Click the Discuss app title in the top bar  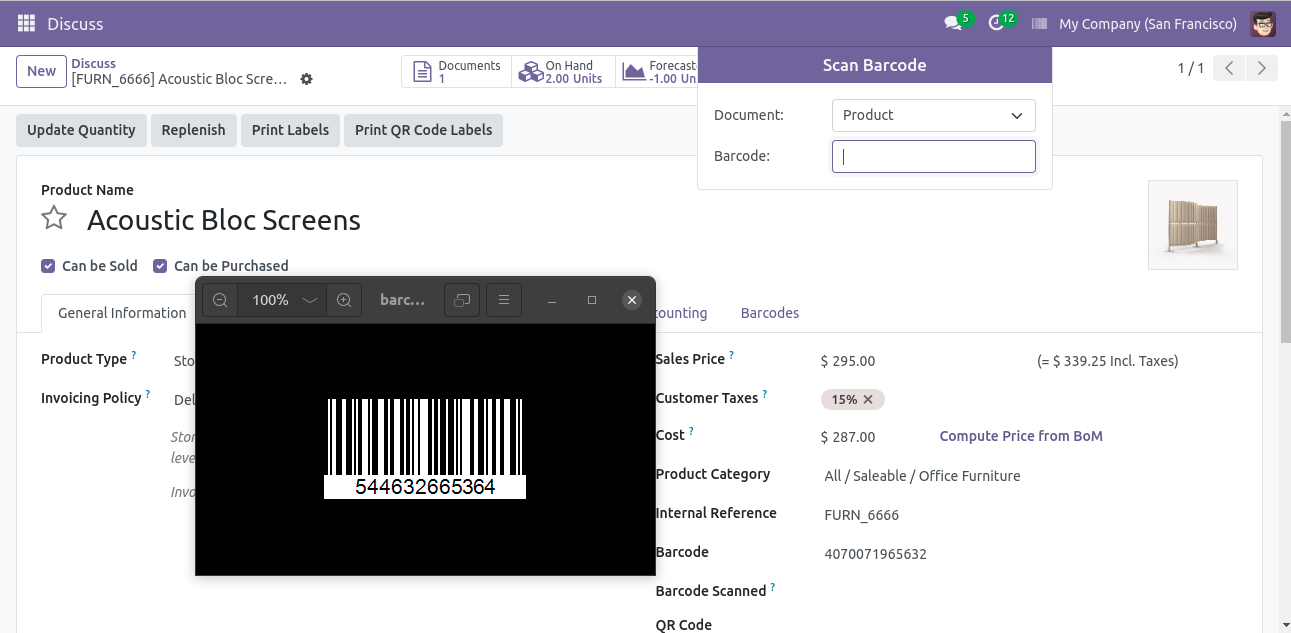(x=75, y=24)
